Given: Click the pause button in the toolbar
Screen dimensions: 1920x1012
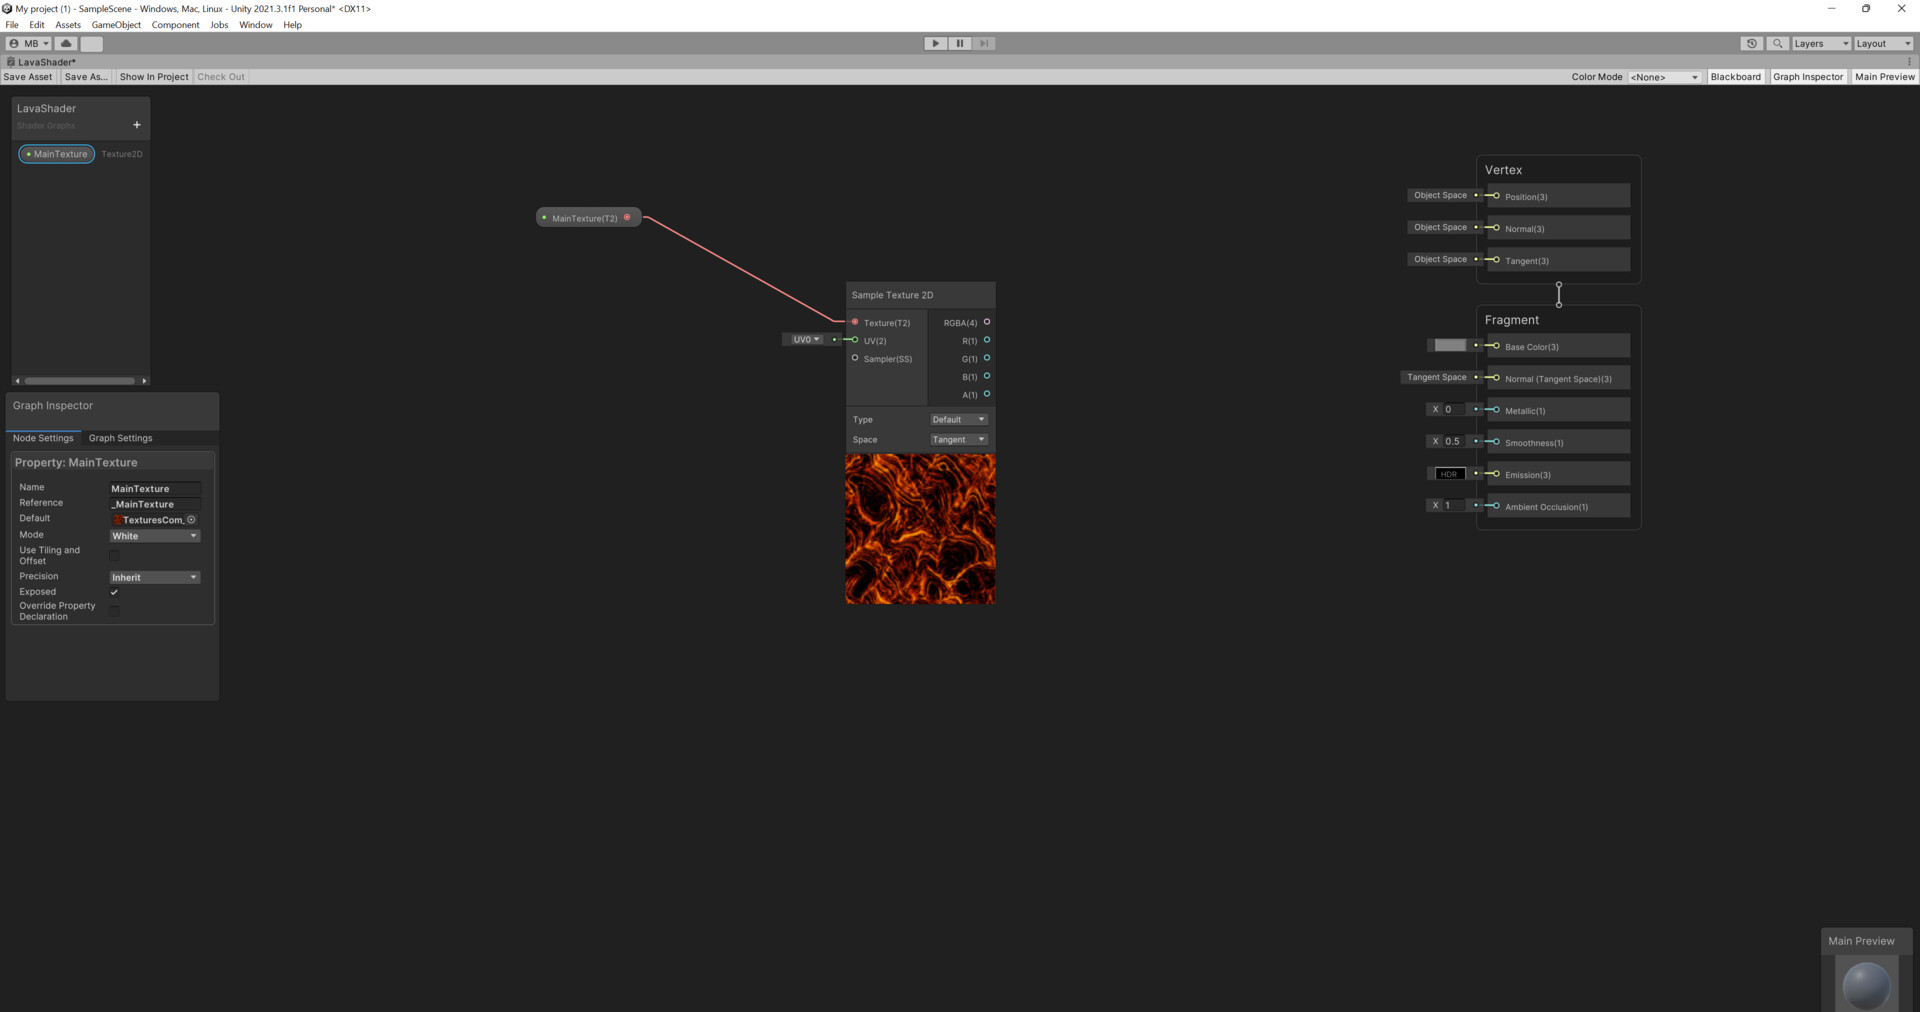Looking at the screenshot, I should coord(959,43).
